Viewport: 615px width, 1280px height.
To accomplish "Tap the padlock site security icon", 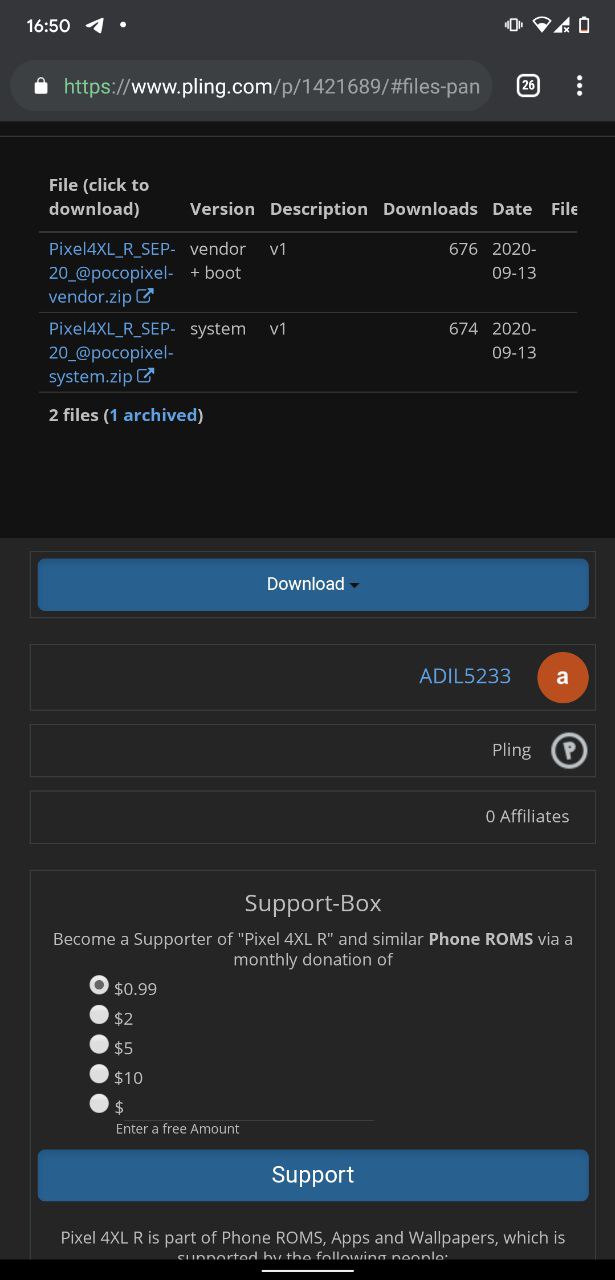I will (x=40, y=86).
